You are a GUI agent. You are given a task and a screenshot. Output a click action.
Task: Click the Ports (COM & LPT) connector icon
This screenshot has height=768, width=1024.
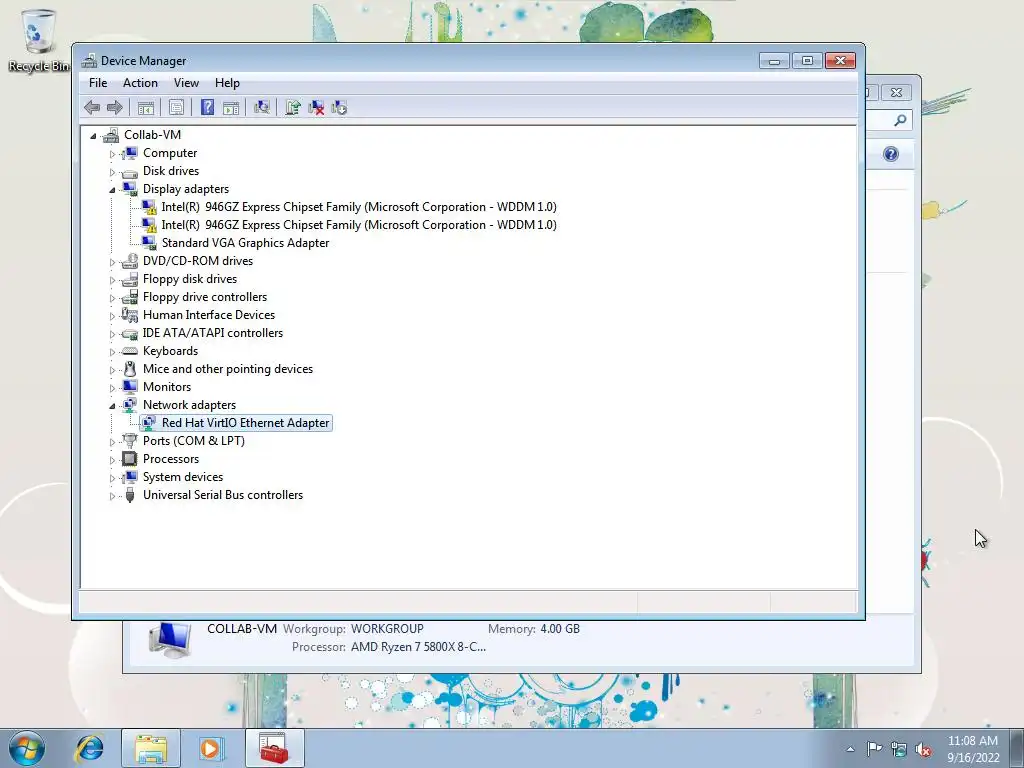click(x=130, y=441)
